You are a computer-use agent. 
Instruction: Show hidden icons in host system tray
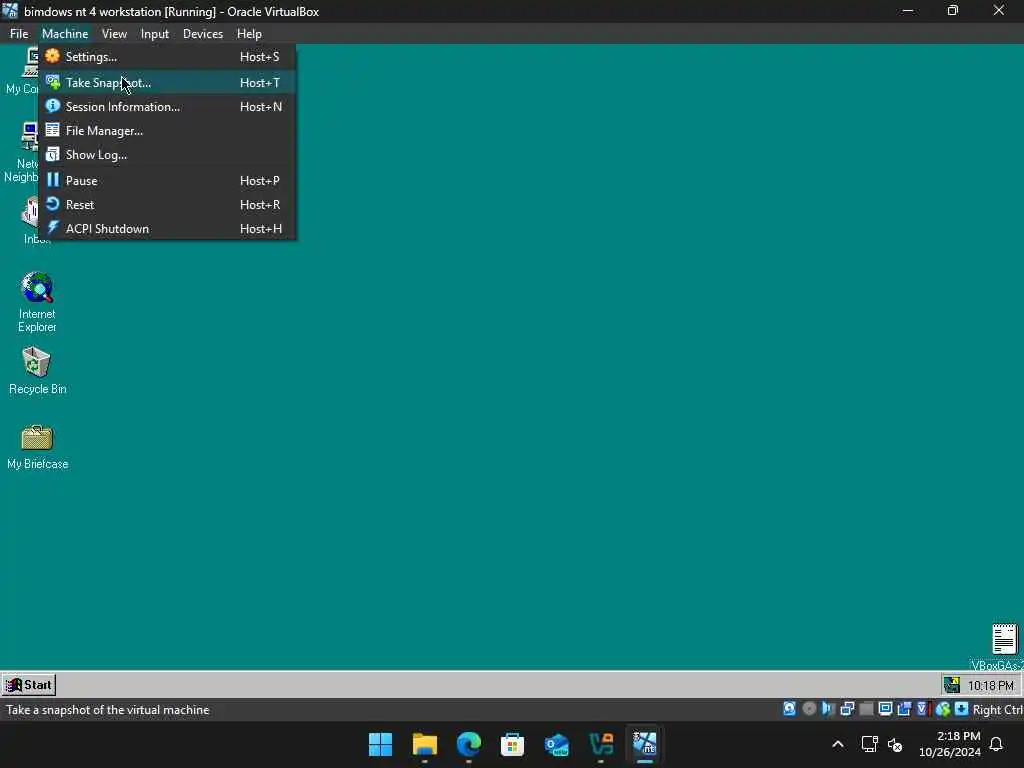pos(838,744)
